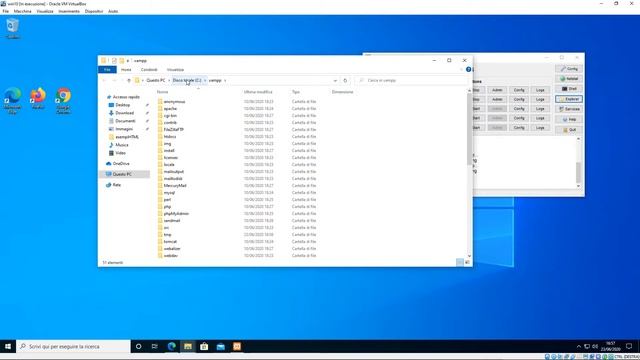Select the MercuryMail folder
Viewport: 640px width, 360px height.
[175, 186]
